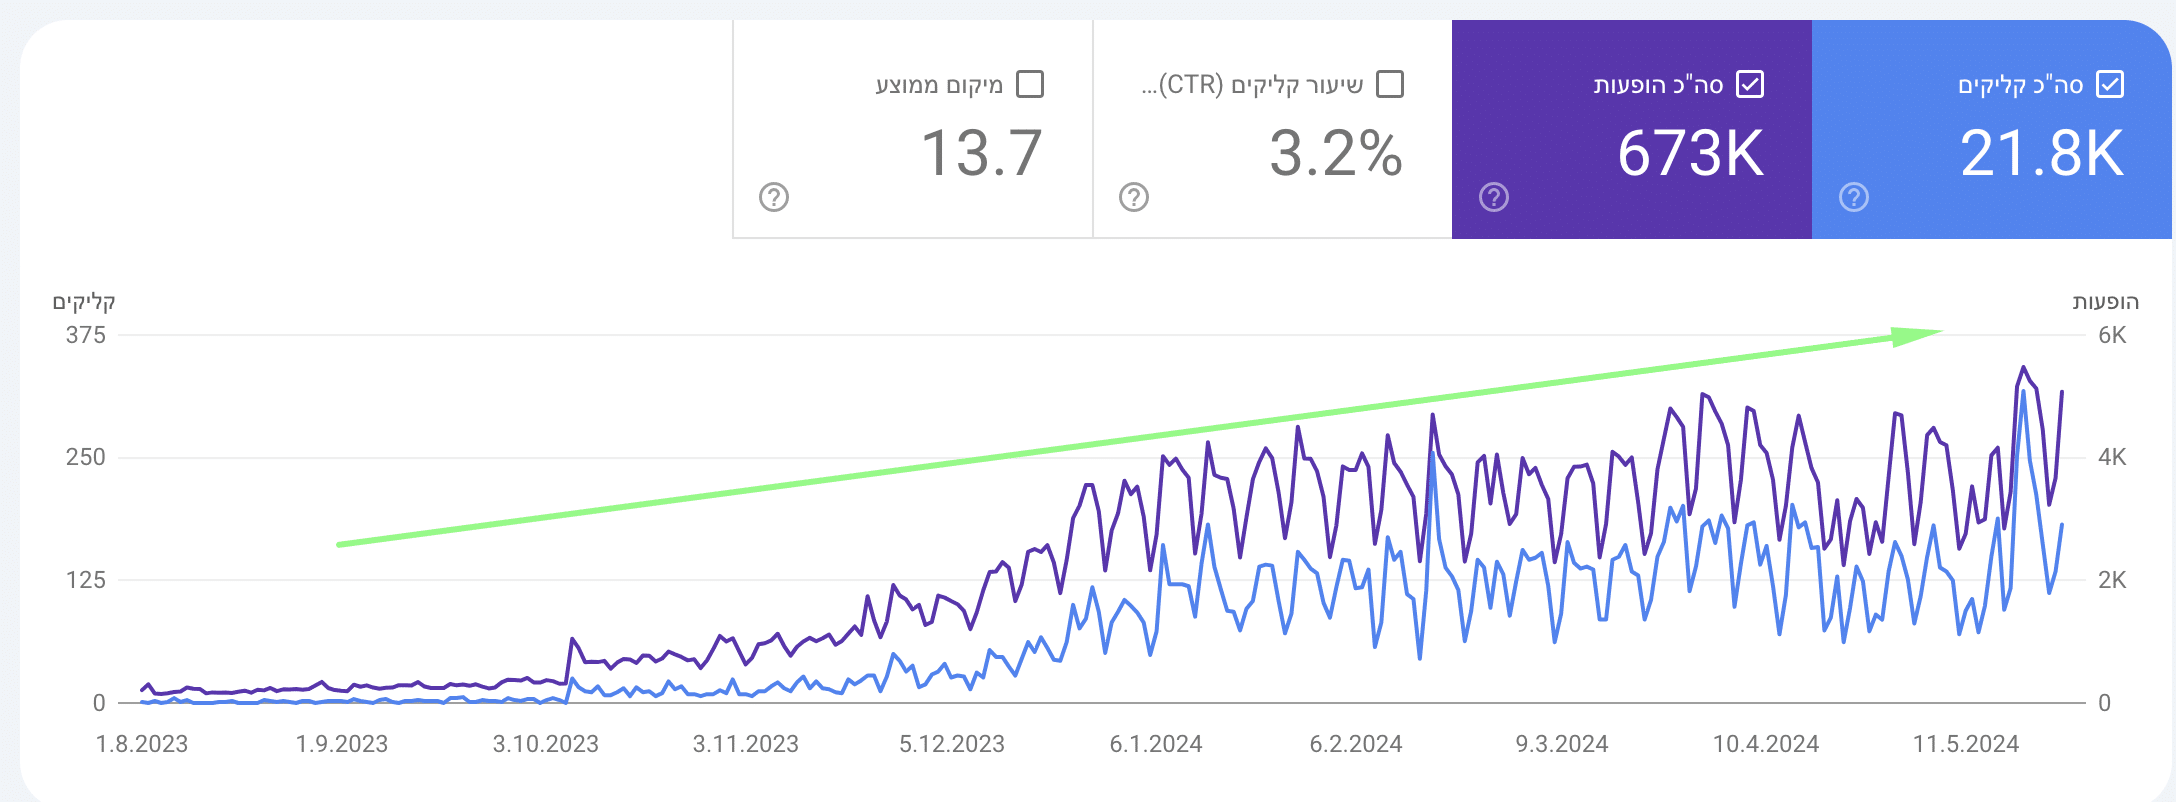Click the 6.2.2024 date label
Screen dimensions: 2176x802
tap(1356, 744)
